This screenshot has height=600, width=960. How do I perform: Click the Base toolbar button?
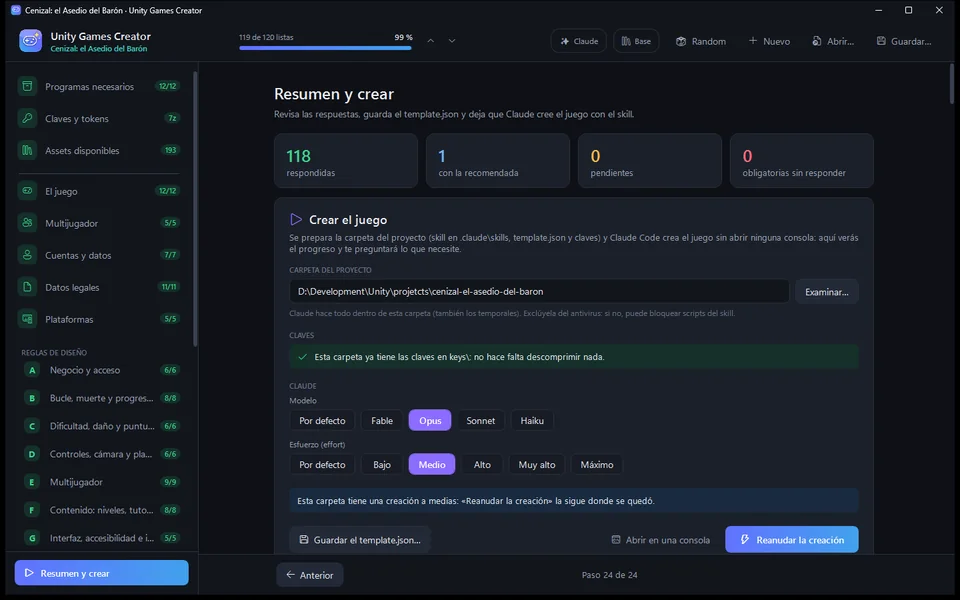tap(636, 41)
